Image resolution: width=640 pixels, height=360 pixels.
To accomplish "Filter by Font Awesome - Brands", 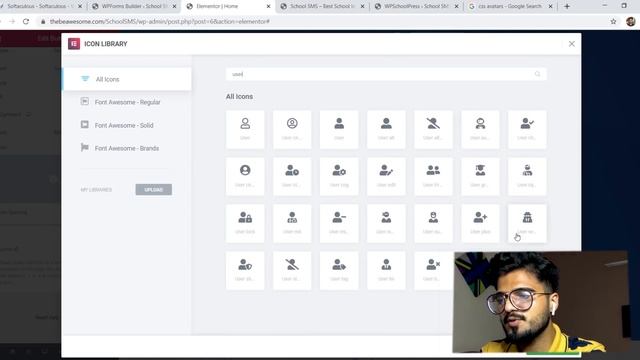I will pos(127,148).
